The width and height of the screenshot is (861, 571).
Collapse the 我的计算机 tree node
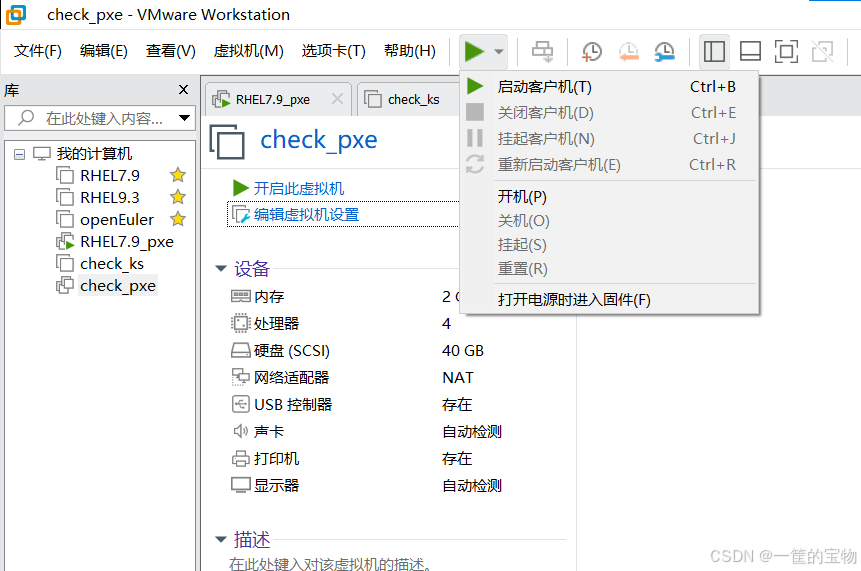point(19,154)
